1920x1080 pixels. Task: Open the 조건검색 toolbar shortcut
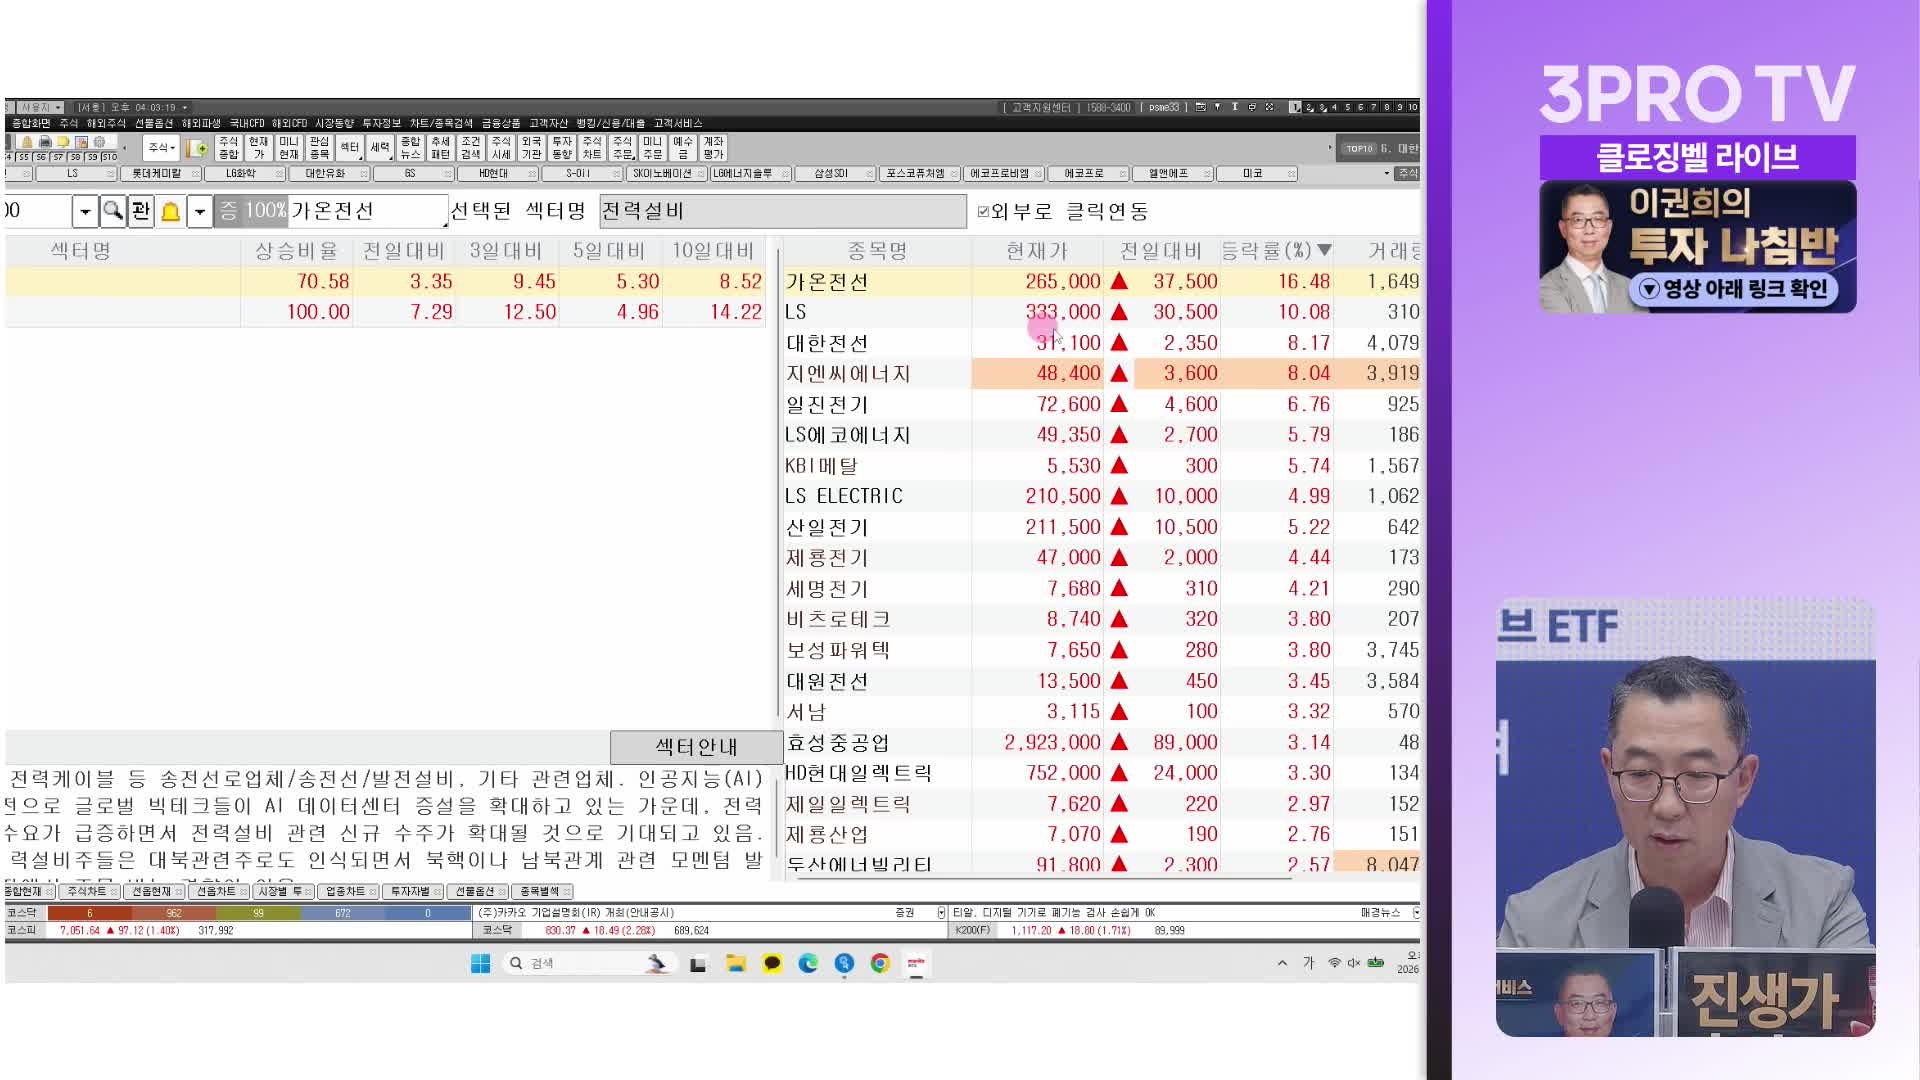471,148
